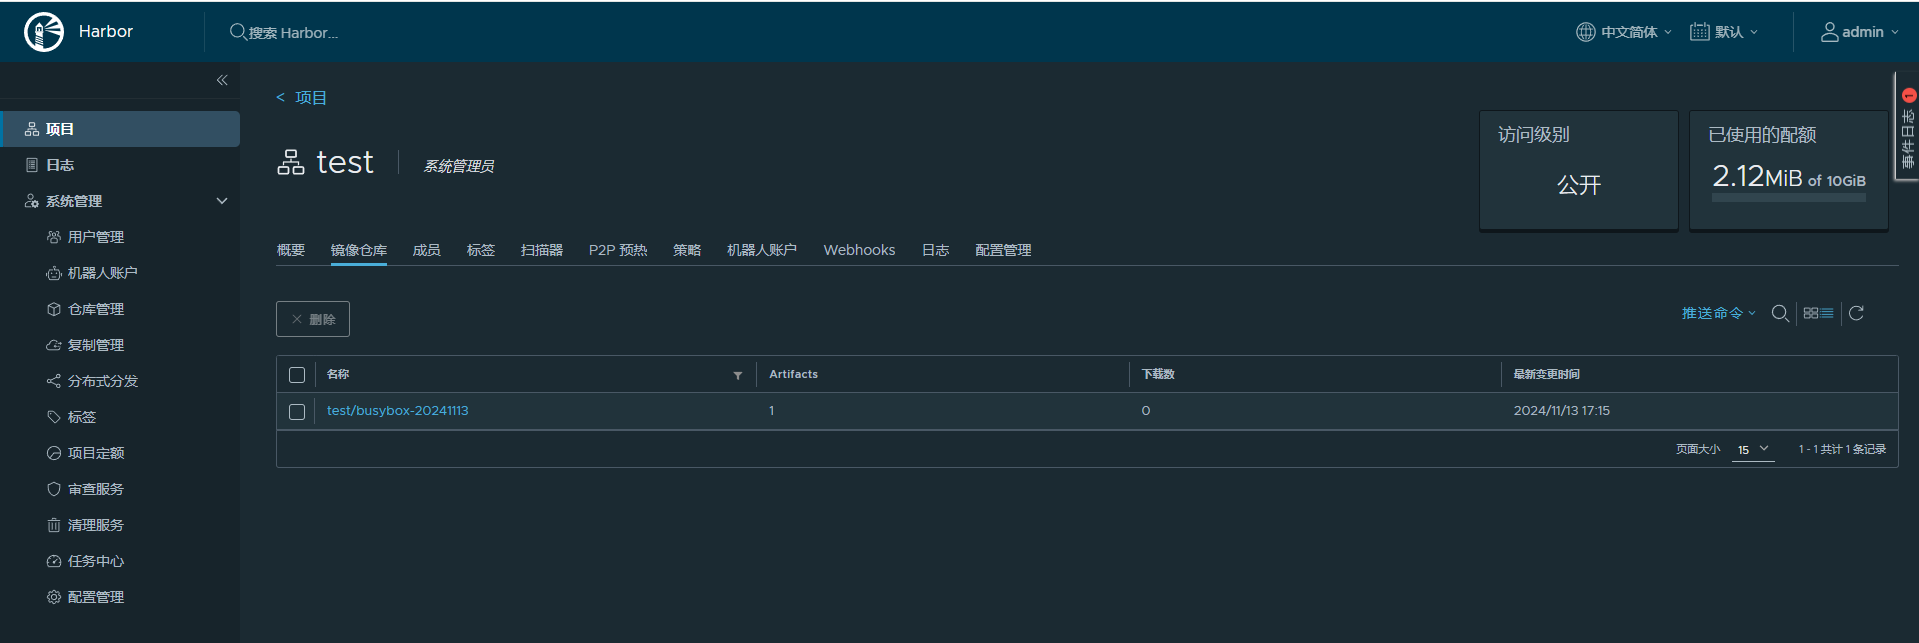
Task: Change page size dropdown showing 15
Action: tap(1753, 450)
